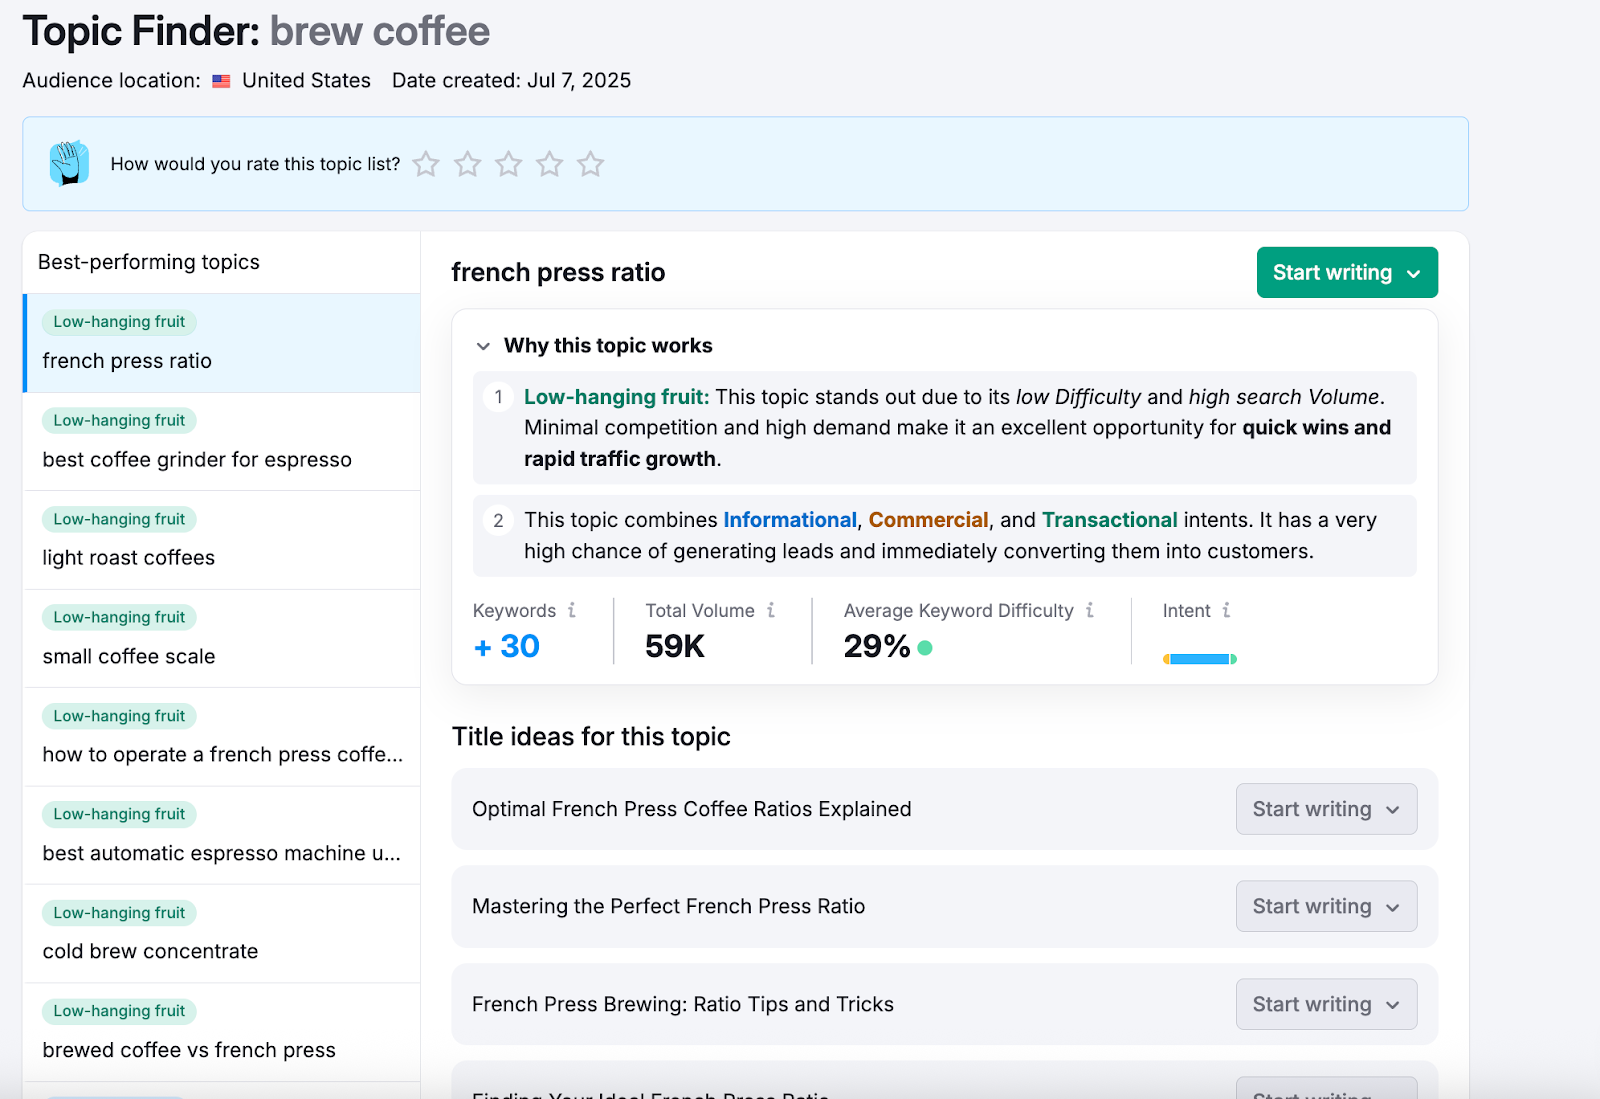The image size is (1600, 1099).
Task: Click info icon beside Average Keyword Difficulty
Action: [x=1090, y=610]
